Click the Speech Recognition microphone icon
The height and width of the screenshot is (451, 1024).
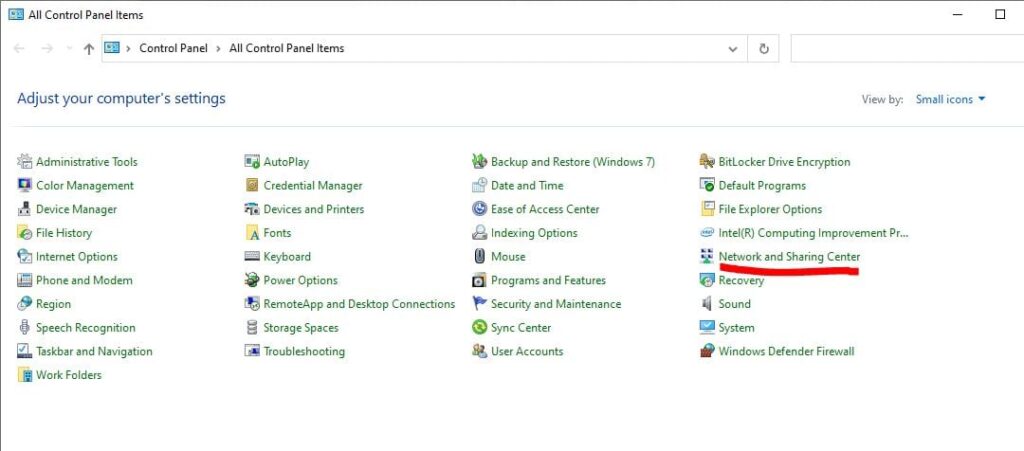pyautogui.click(x=25, y=328)
